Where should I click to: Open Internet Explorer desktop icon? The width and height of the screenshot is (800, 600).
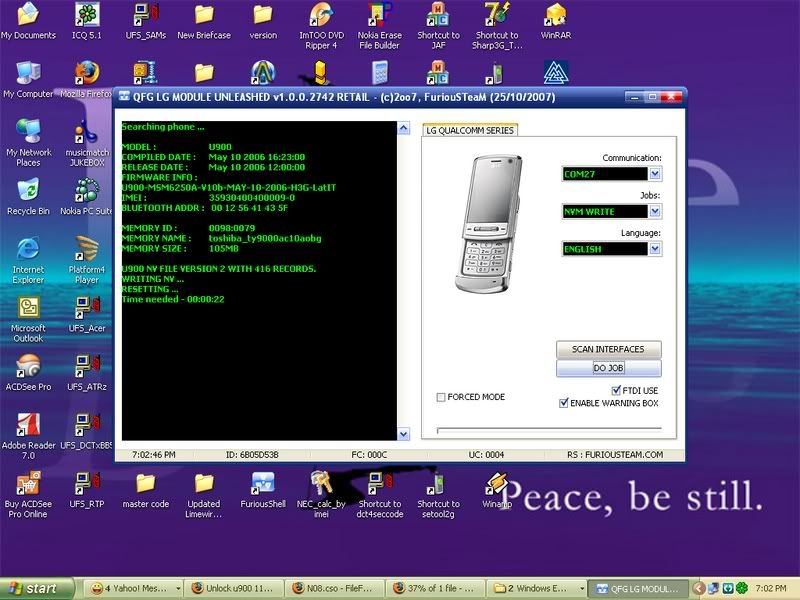(28, 260)
